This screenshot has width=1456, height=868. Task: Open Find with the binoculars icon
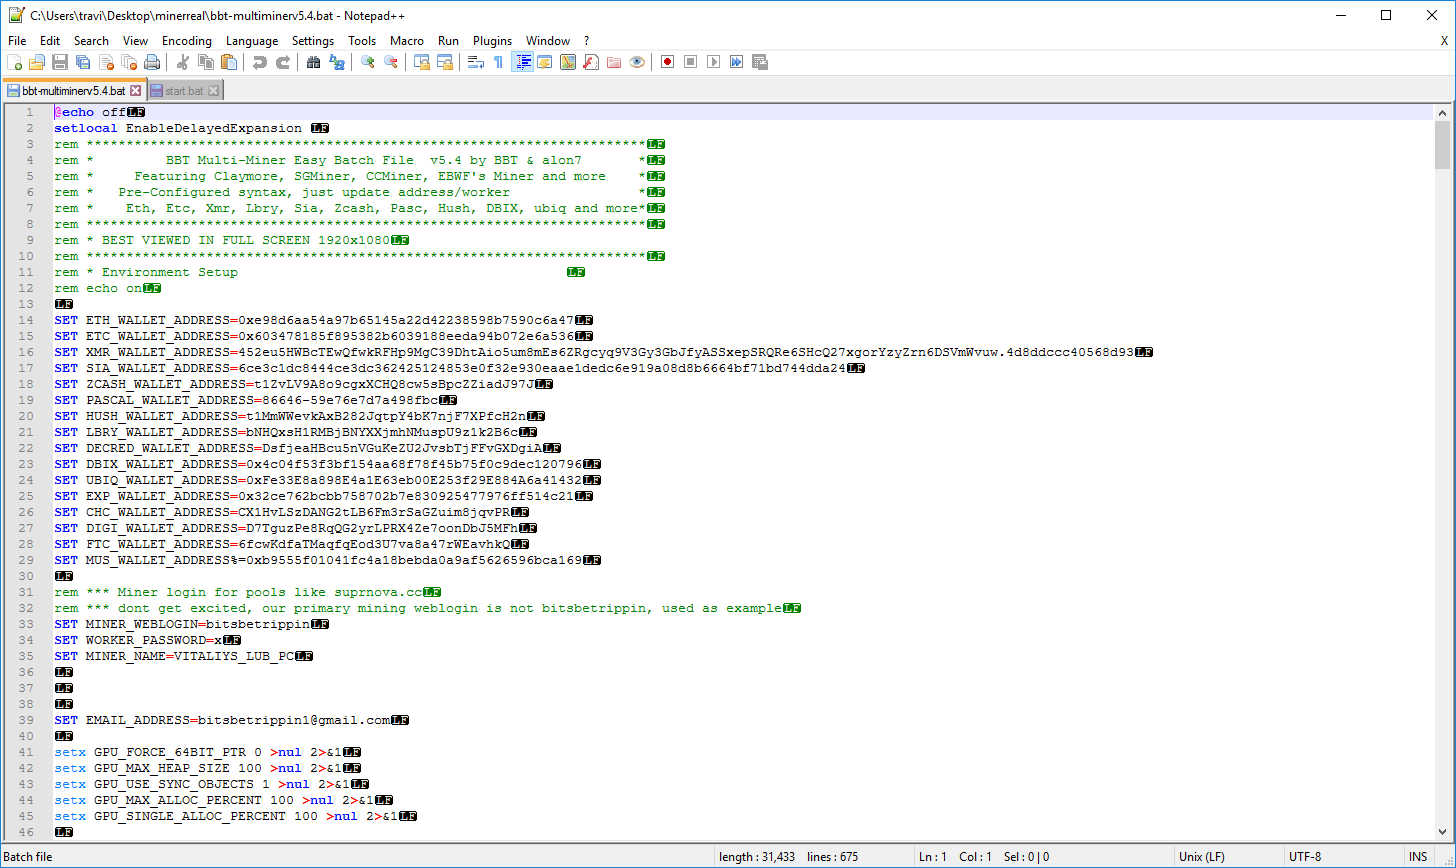(313, 62)
